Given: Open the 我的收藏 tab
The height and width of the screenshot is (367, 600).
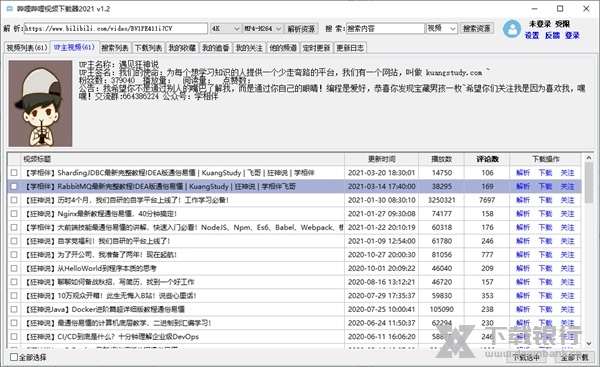Looking at the screenshot, I should (182, 48).
